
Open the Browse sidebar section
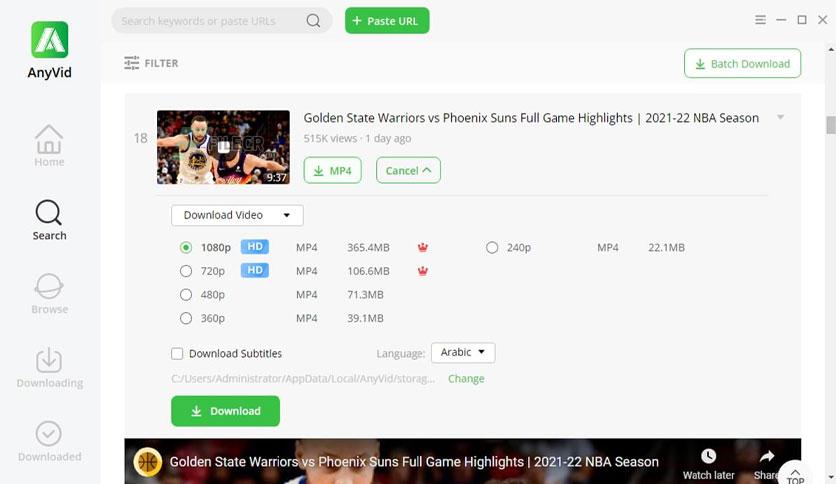tap(49, 293)
